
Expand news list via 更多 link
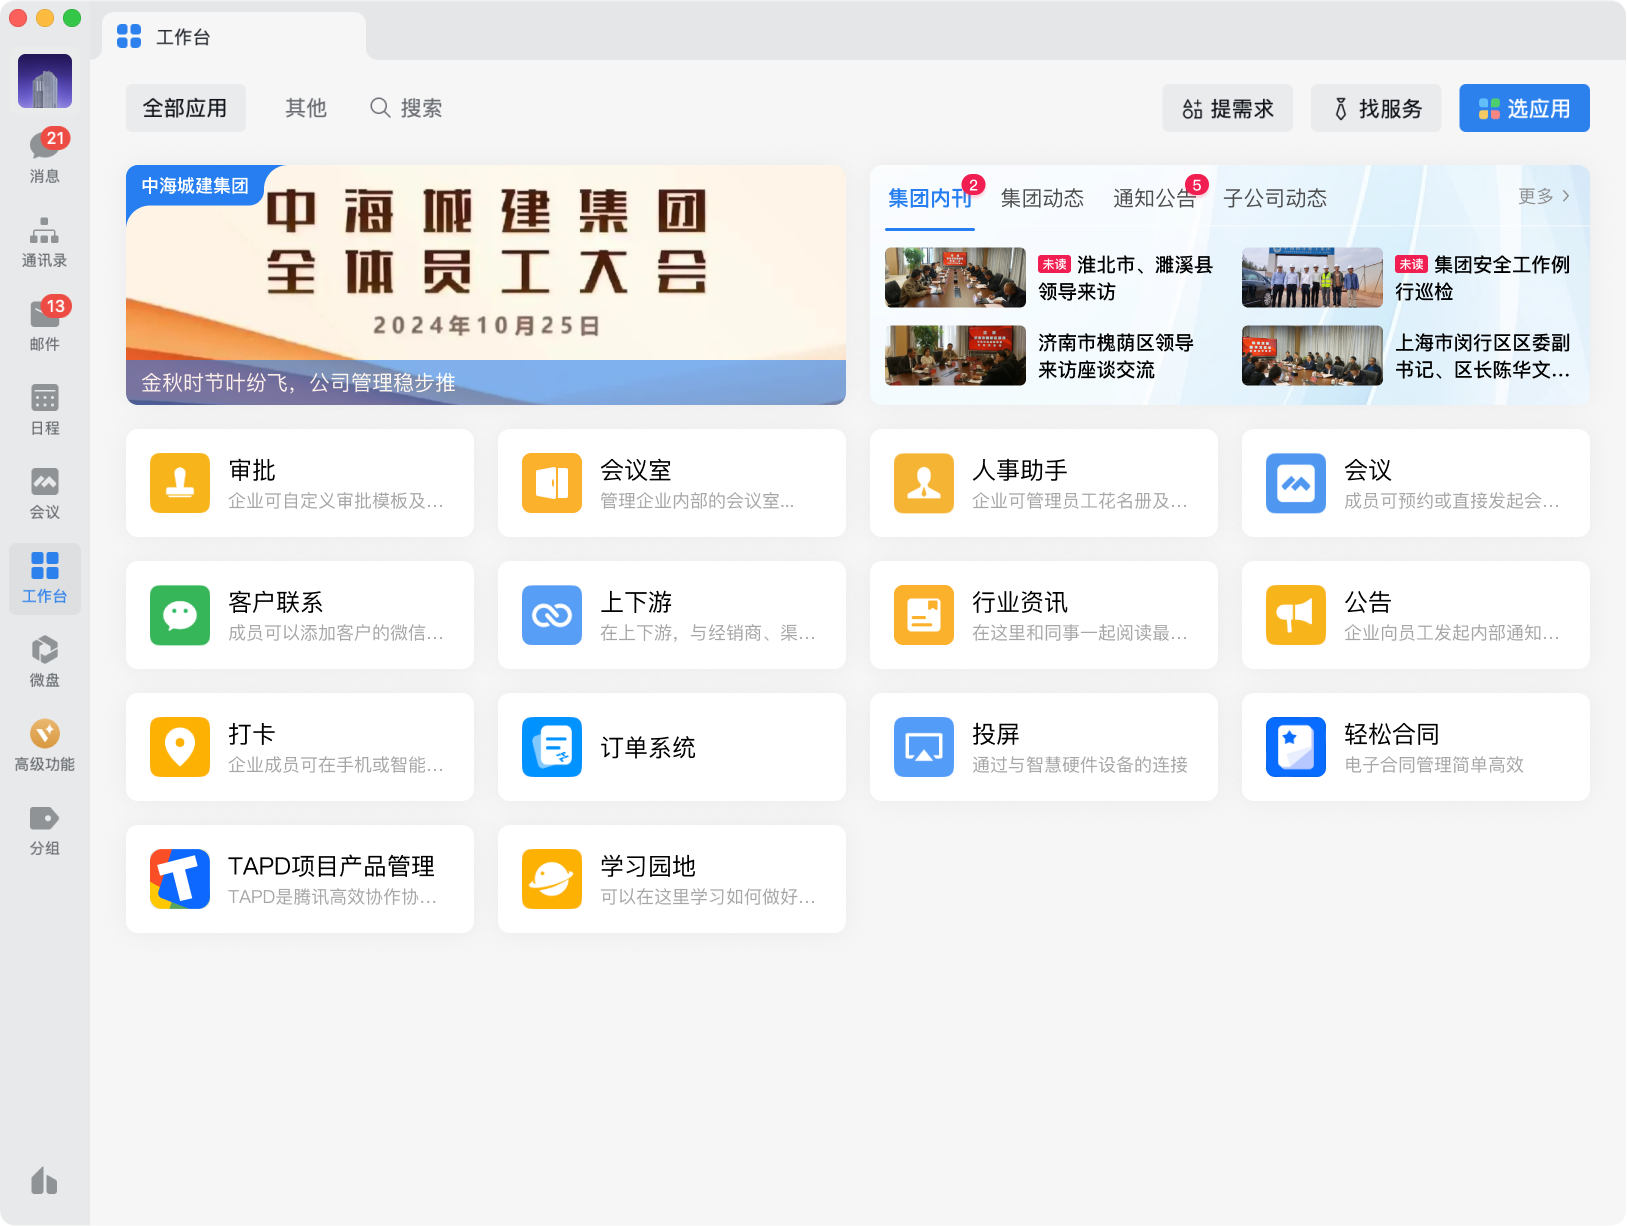pos(1544,196)
